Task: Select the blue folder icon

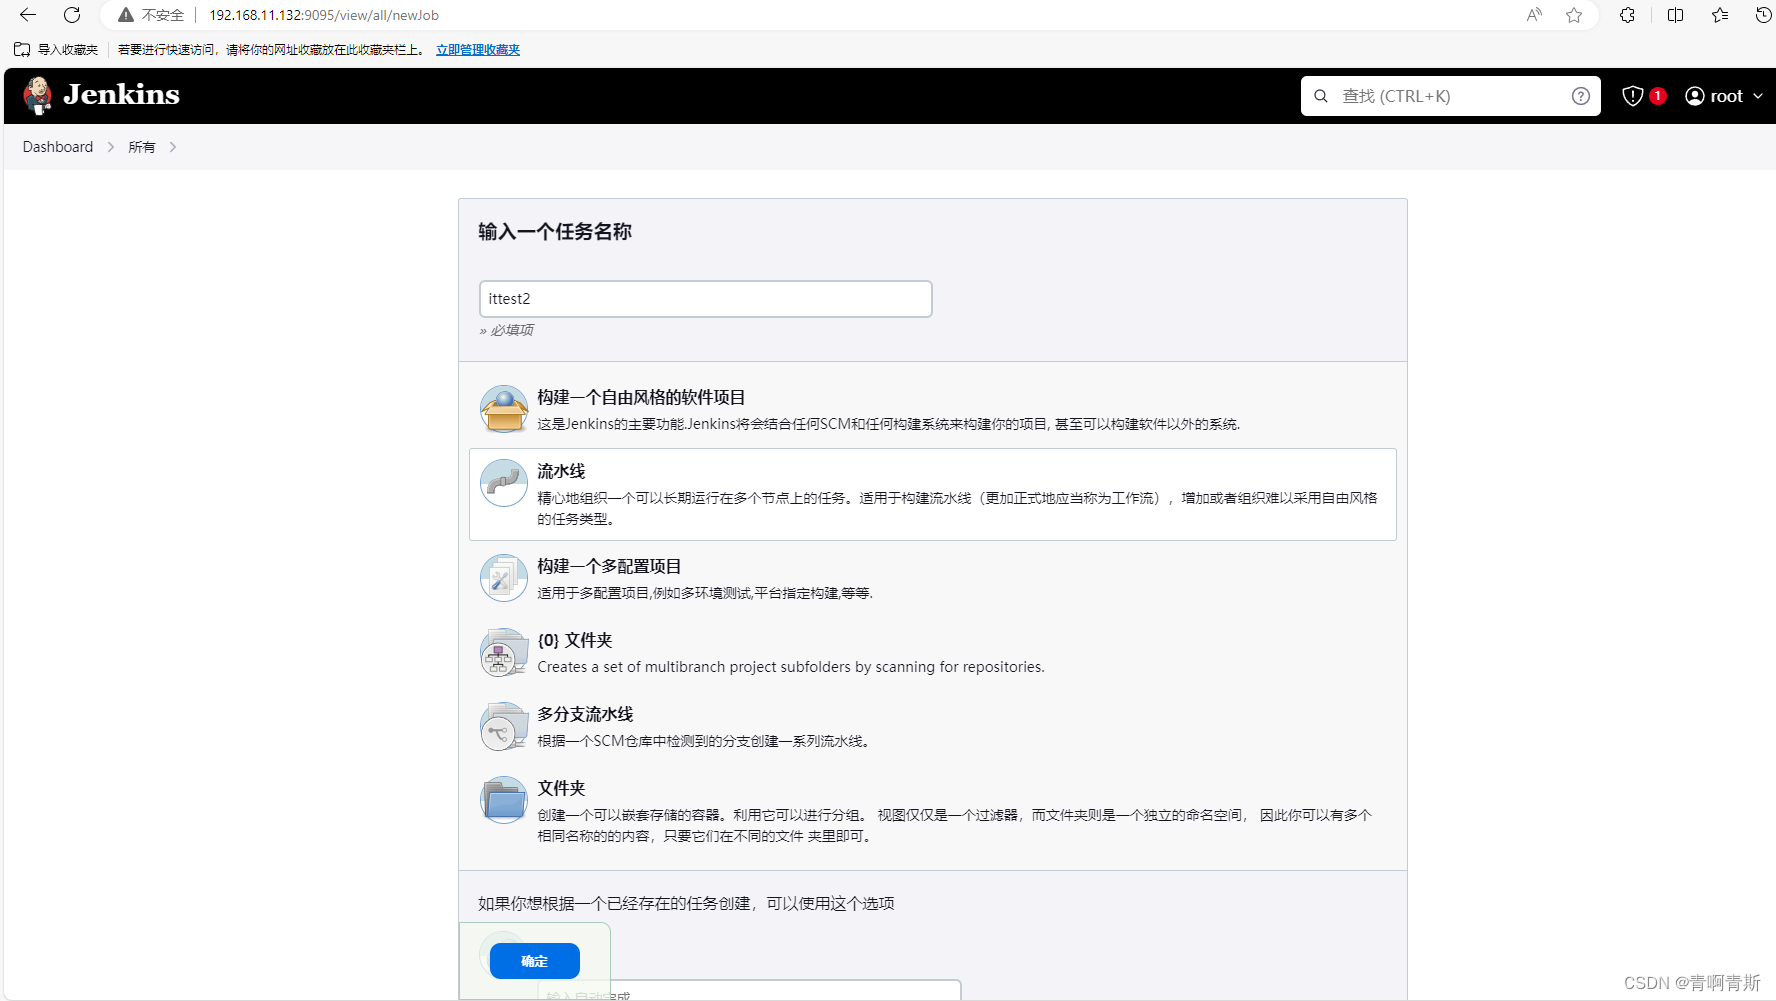Action: pos(504,800)
